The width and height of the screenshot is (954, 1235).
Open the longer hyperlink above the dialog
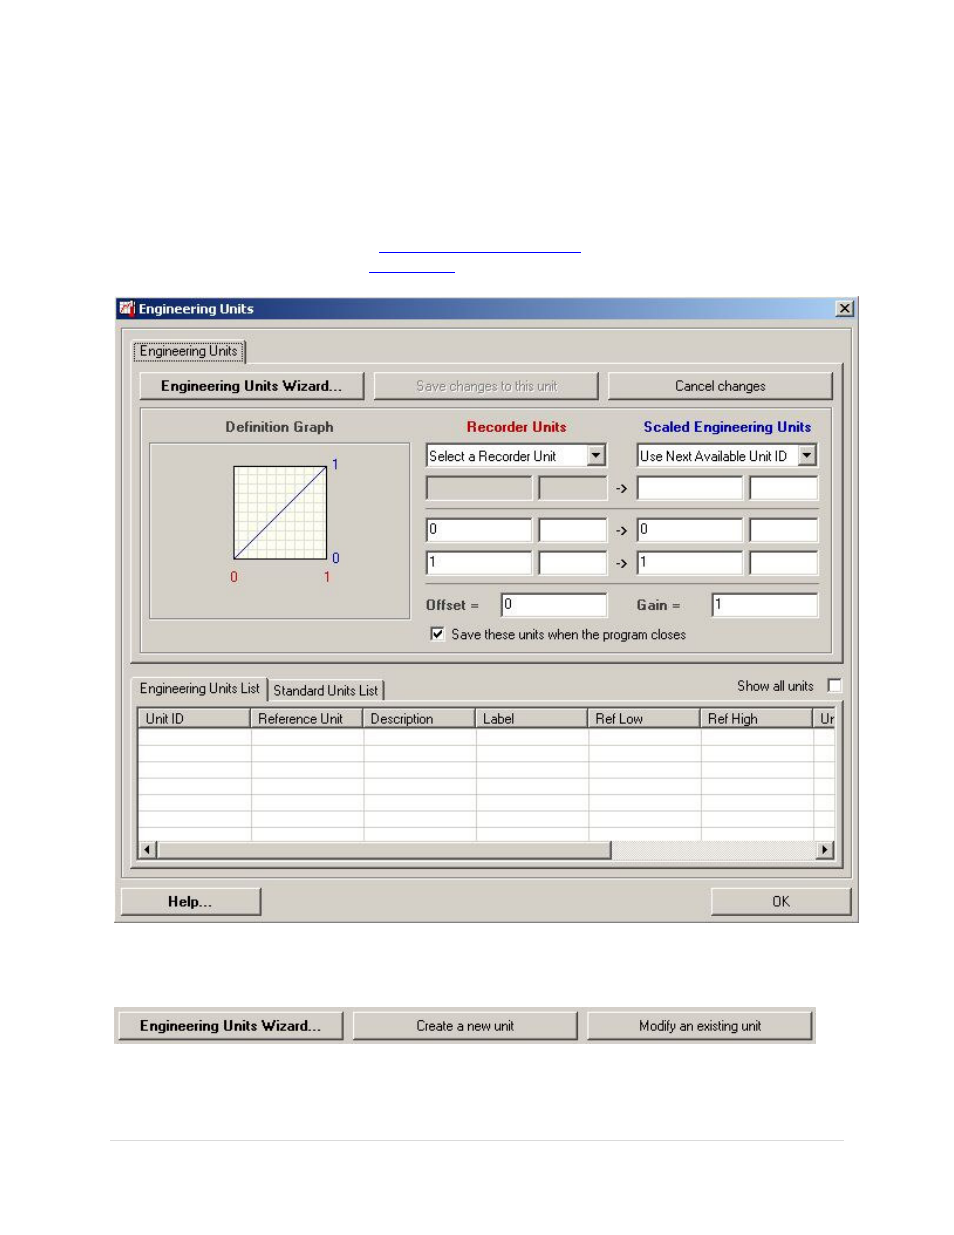point(480,248)
